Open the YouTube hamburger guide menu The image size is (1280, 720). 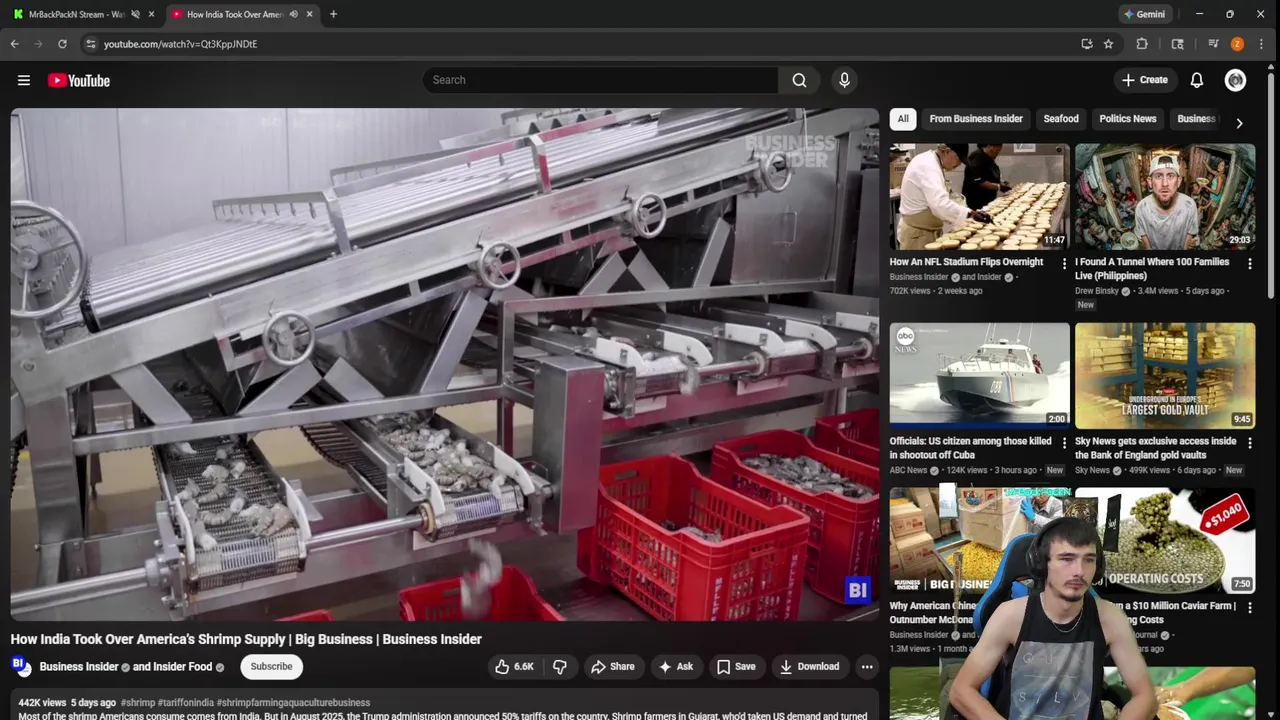pyautogui.click(x=24, y=80)
